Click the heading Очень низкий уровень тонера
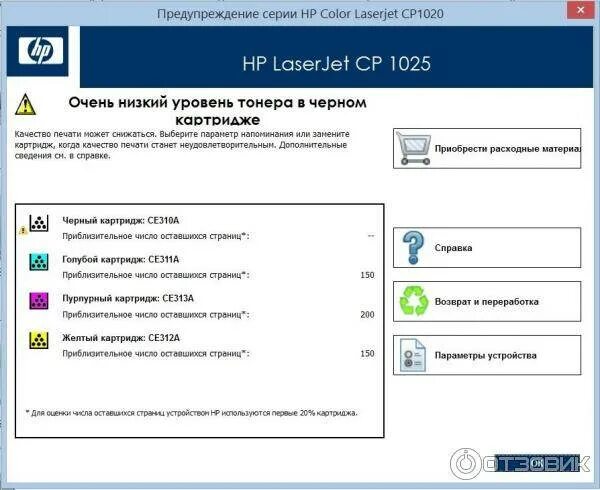This screenshot has height=490, width=600. point(217,111)
